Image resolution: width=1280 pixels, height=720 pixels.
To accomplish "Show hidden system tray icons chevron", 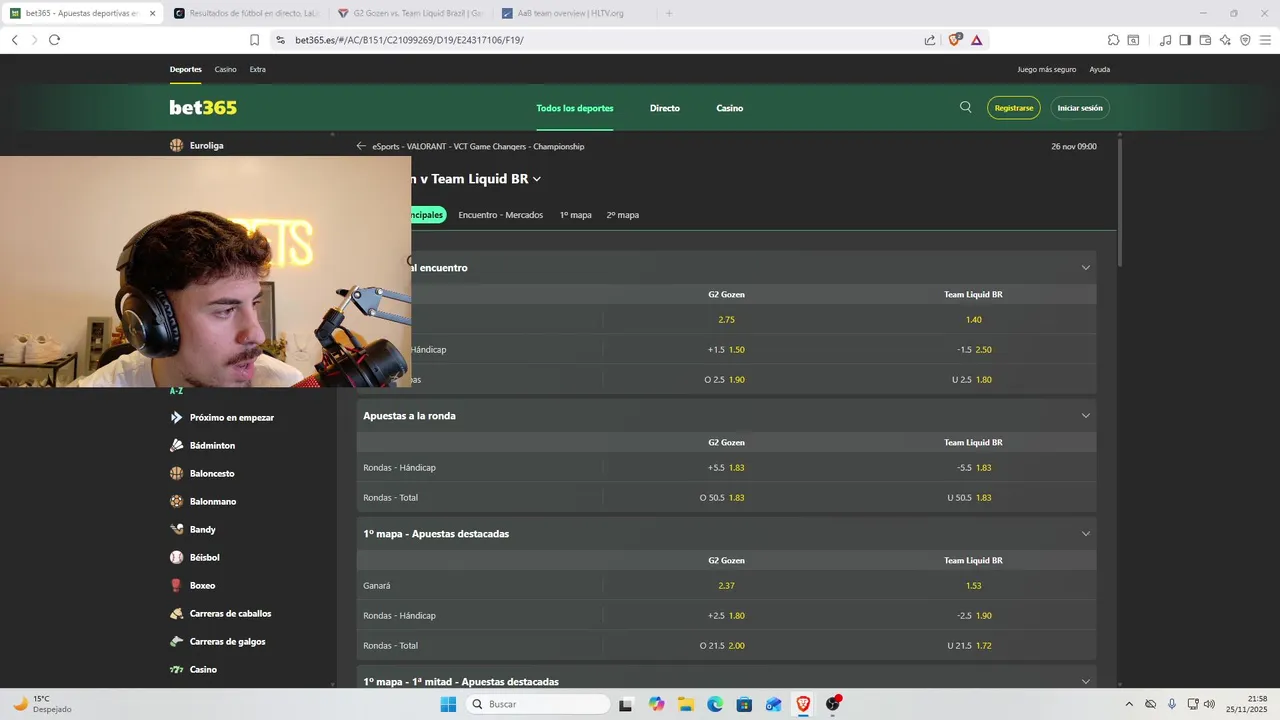I will pos(1129,704).
